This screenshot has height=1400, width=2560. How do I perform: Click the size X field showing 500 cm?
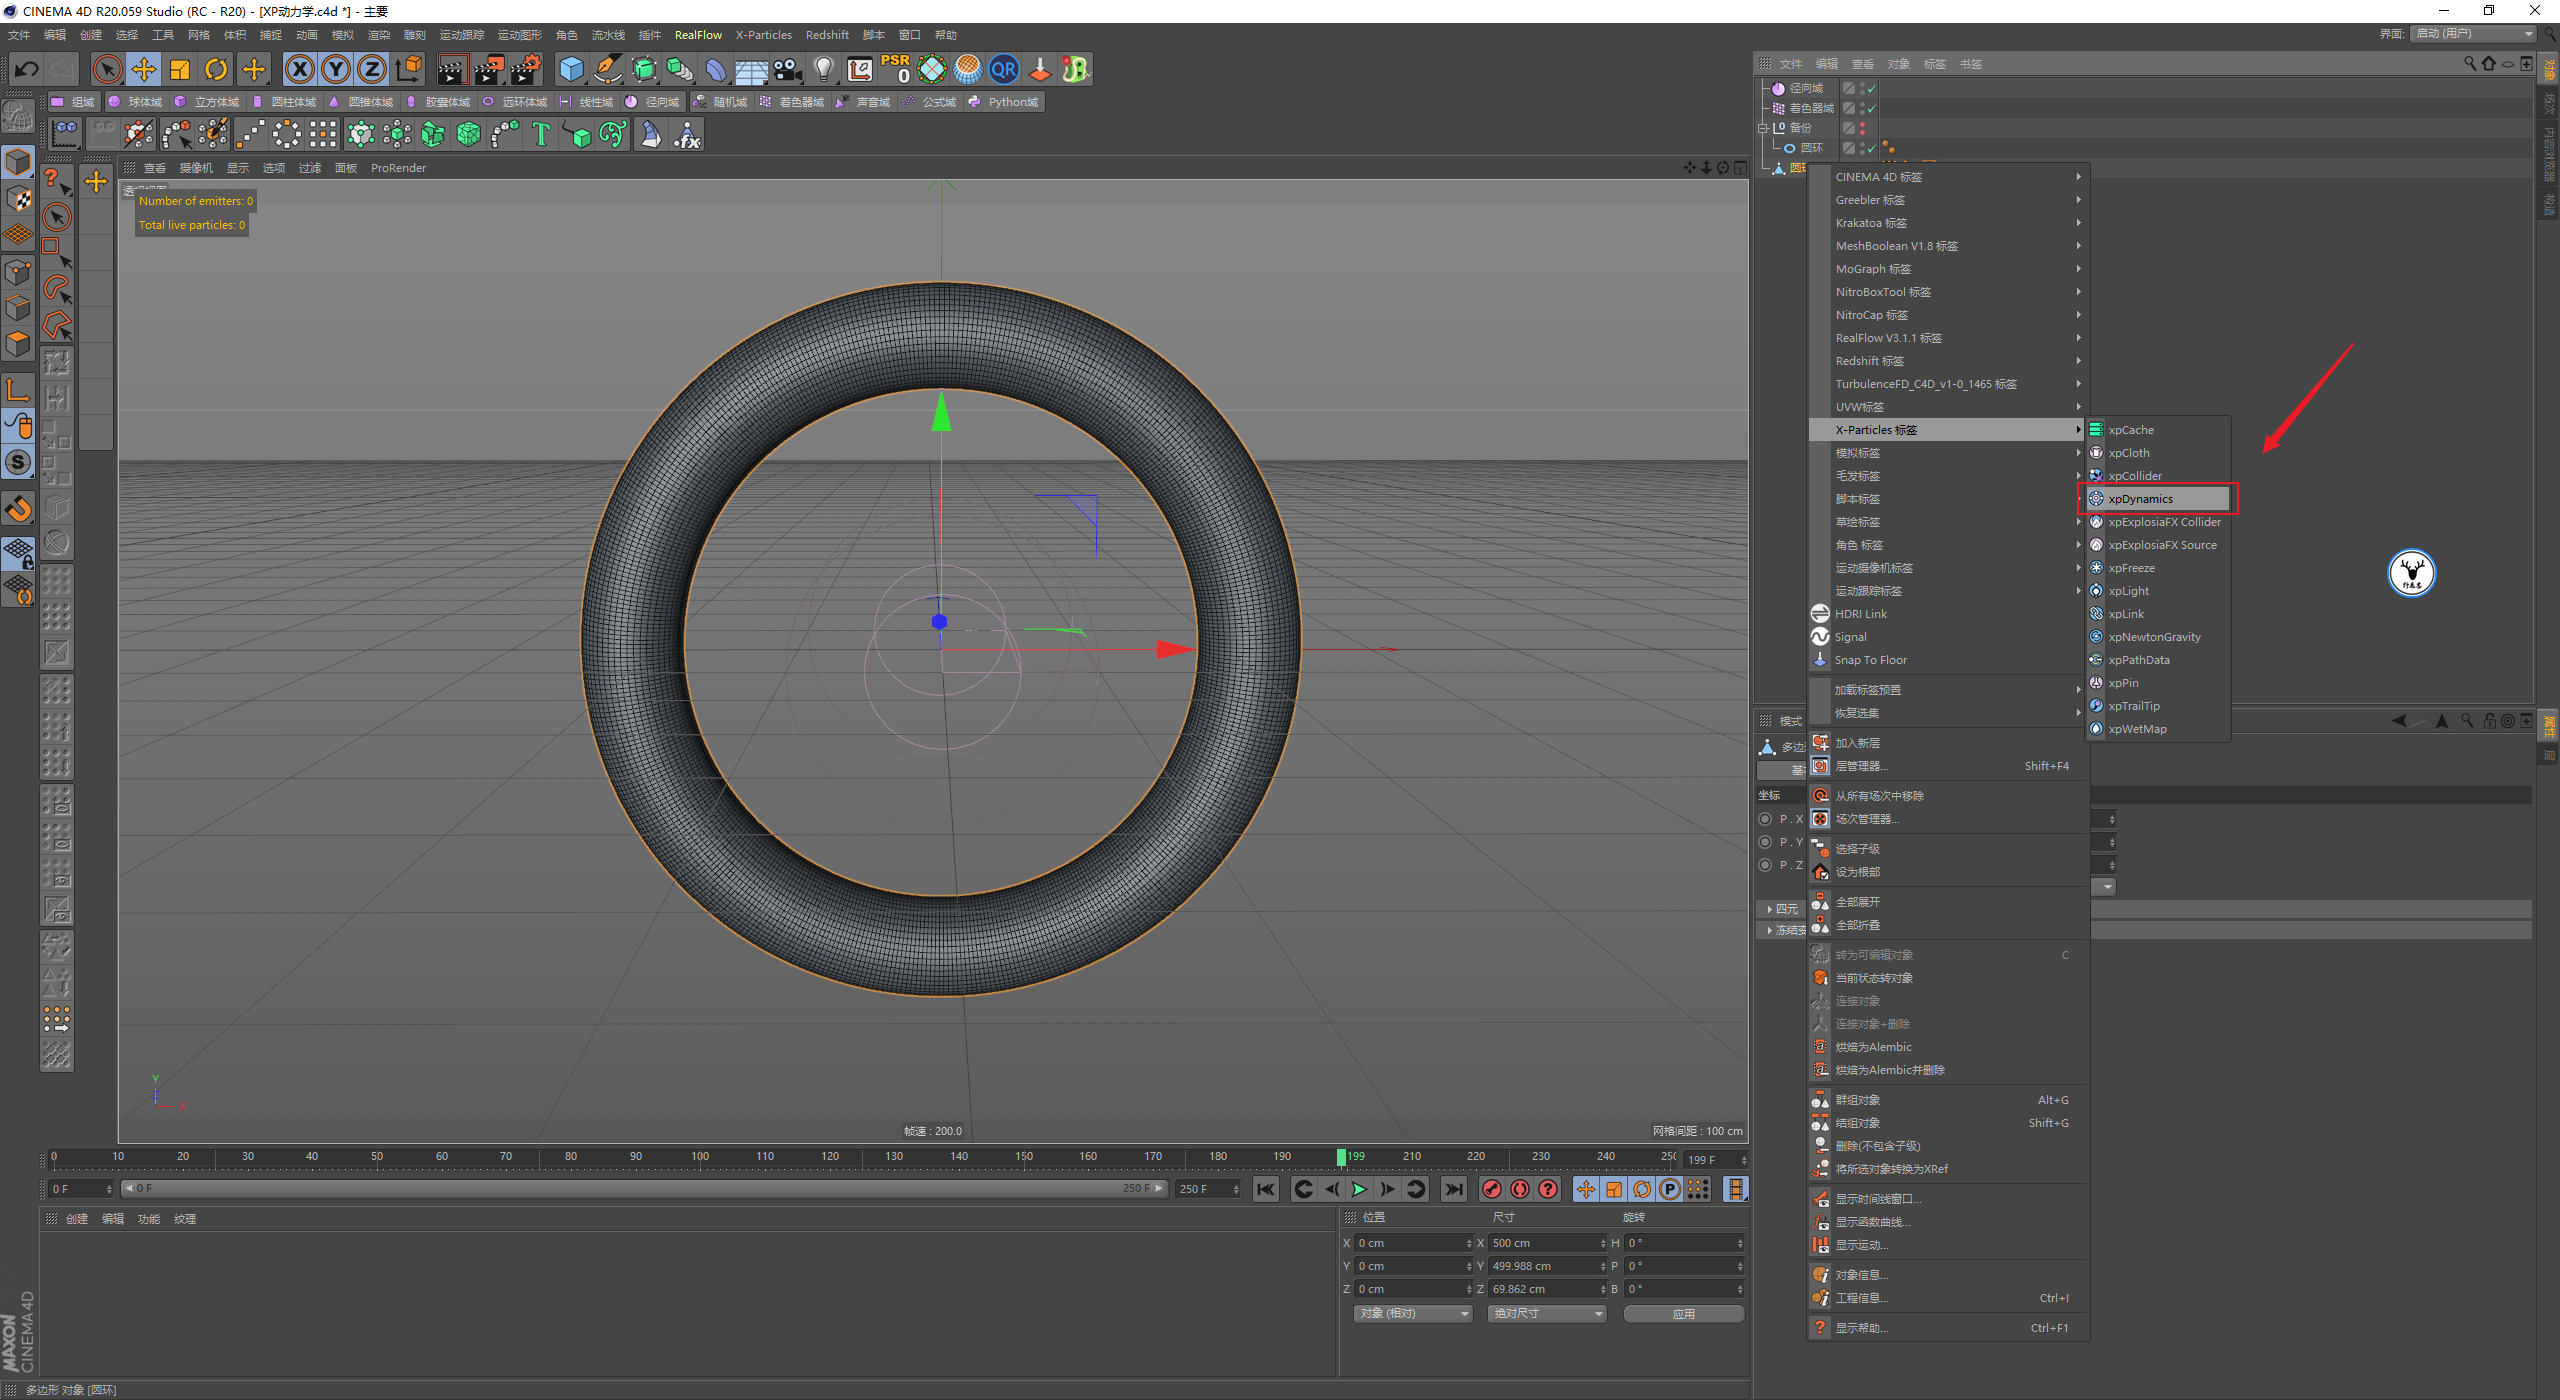[x=1547, y=1243]
